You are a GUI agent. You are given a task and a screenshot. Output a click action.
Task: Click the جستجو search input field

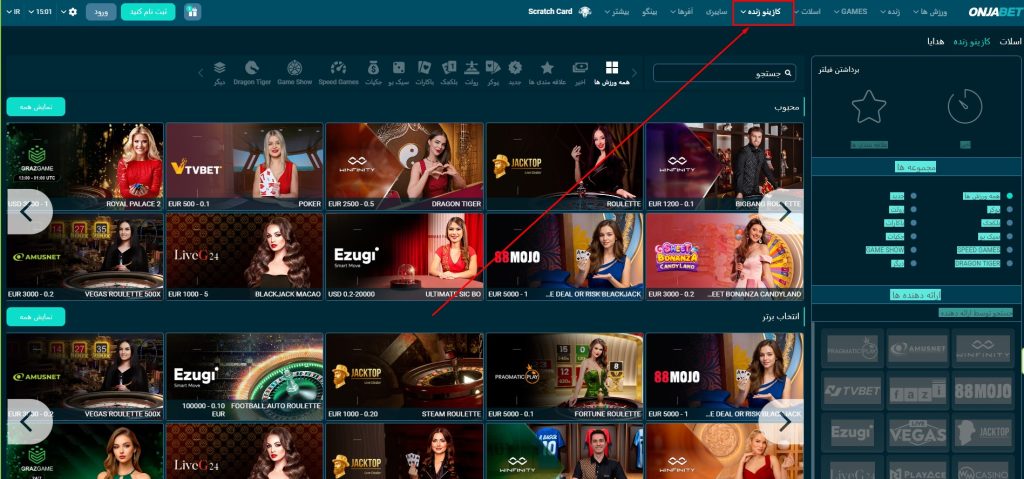point(724,73)
